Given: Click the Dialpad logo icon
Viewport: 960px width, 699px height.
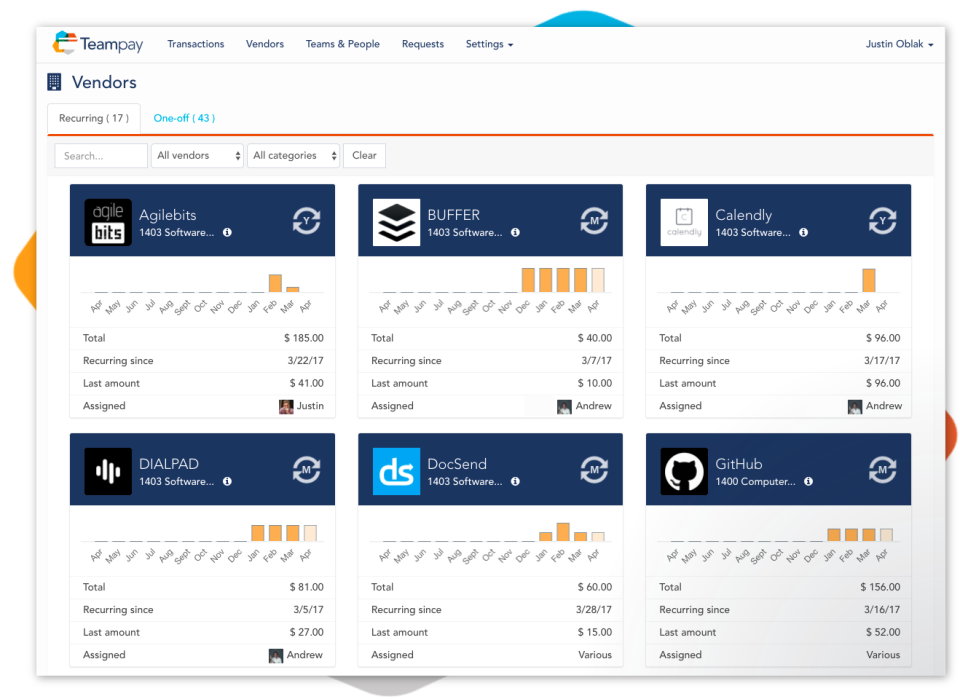Looking at the screenshot, I should [x=107, y=469].
